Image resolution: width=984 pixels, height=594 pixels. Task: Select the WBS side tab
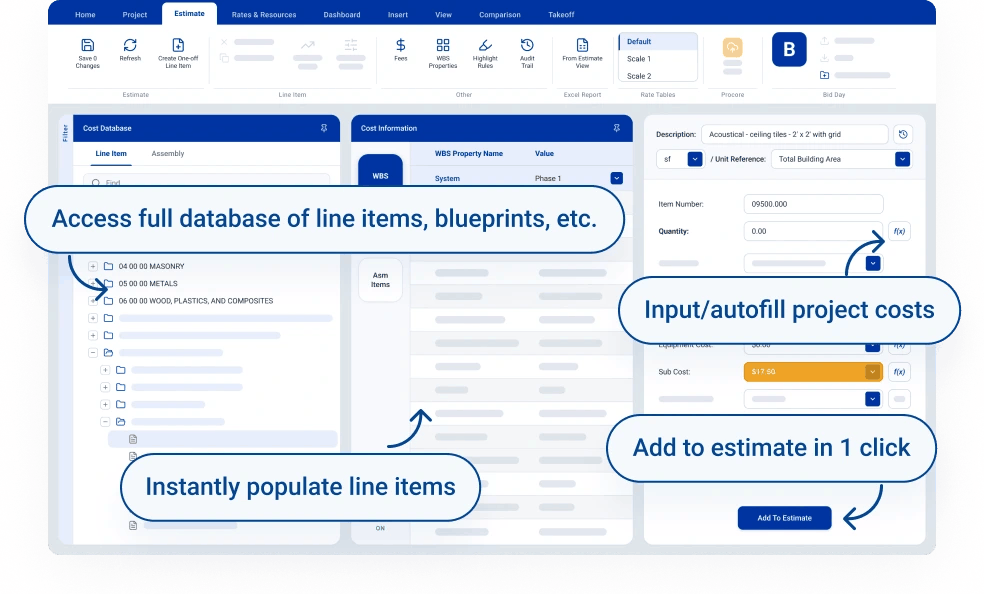pyautogui.click(x=380, y=171)
